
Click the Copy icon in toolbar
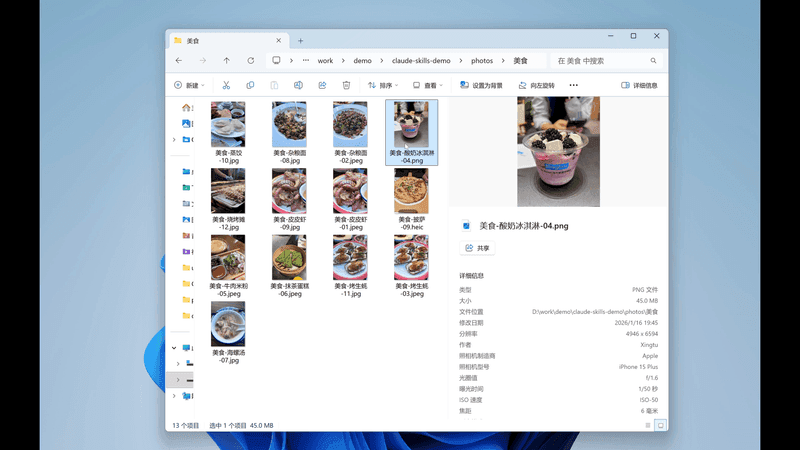[x=250, y=86]
